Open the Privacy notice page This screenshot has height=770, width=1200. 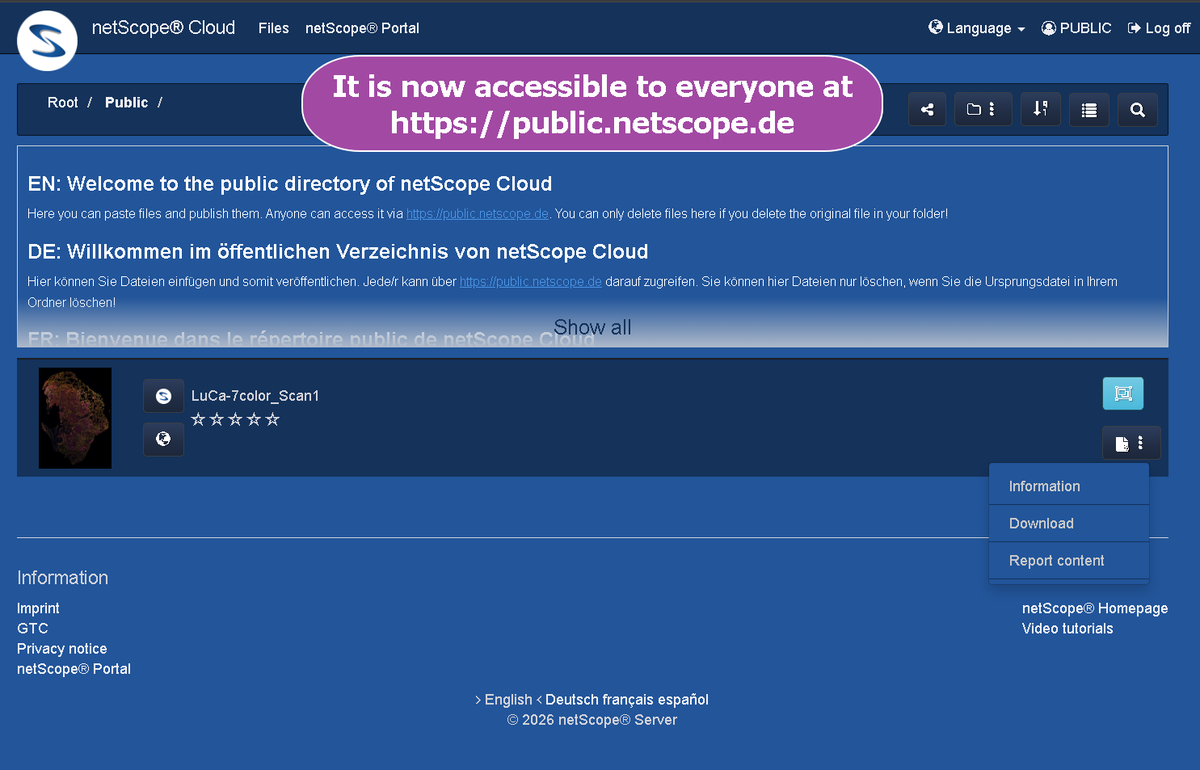pos(61,648)
